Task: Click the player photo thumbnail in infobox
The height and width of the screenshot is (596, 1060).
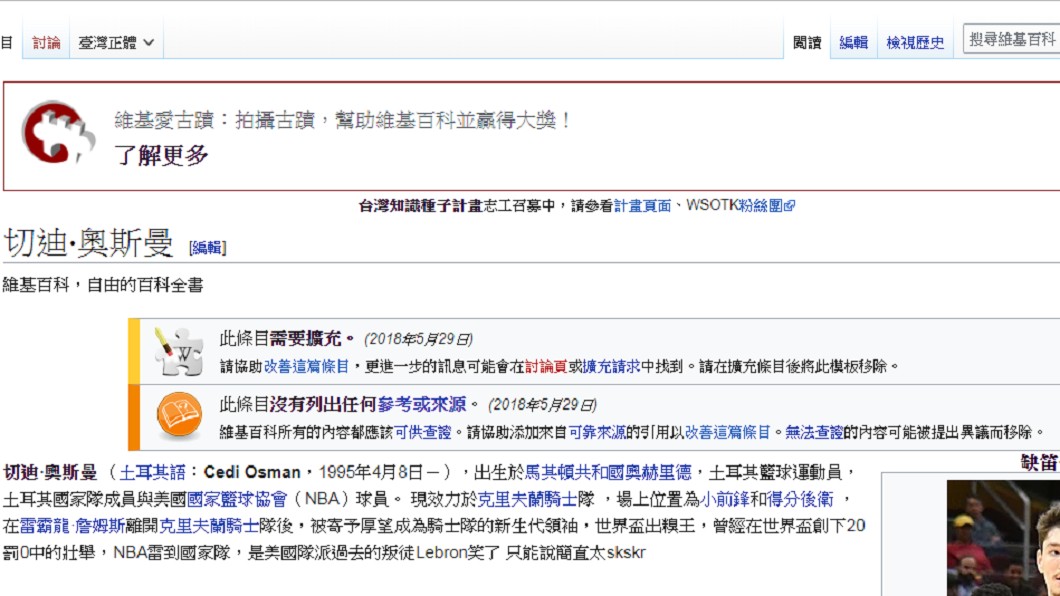Action: [x=1003, y=538]
